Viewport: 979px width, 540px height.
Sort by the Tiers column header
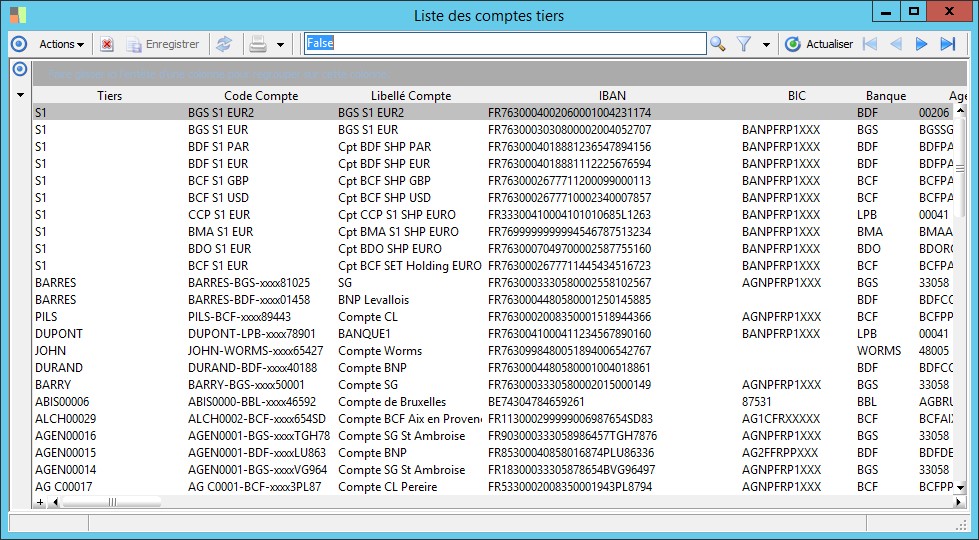pyautogui.click(x=109, y=96)
